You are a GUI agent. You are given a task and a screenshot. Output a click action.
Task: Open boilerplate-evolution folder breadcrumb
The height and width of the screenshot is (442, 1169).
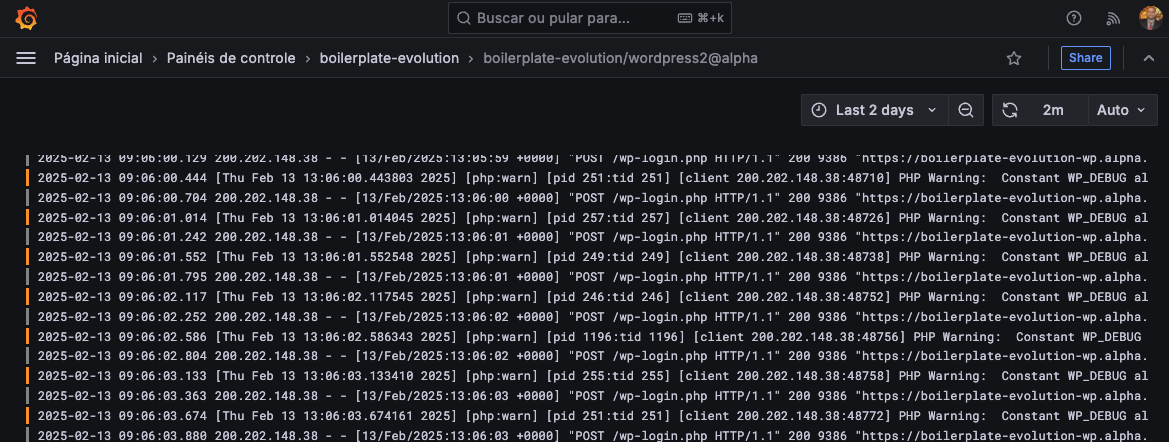[x=389, y=58]
